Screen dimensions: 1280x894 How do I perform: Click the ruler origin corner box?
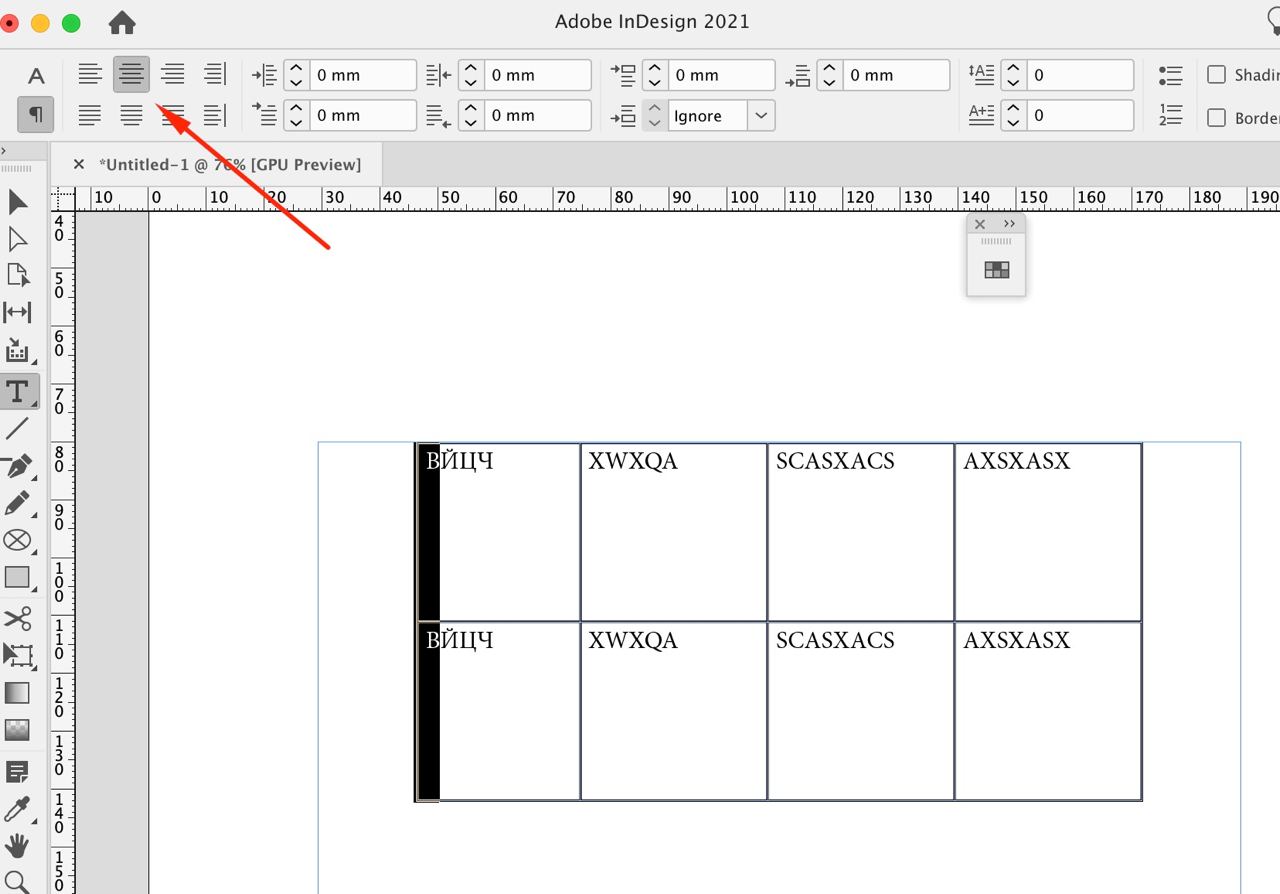click(63, 198)
